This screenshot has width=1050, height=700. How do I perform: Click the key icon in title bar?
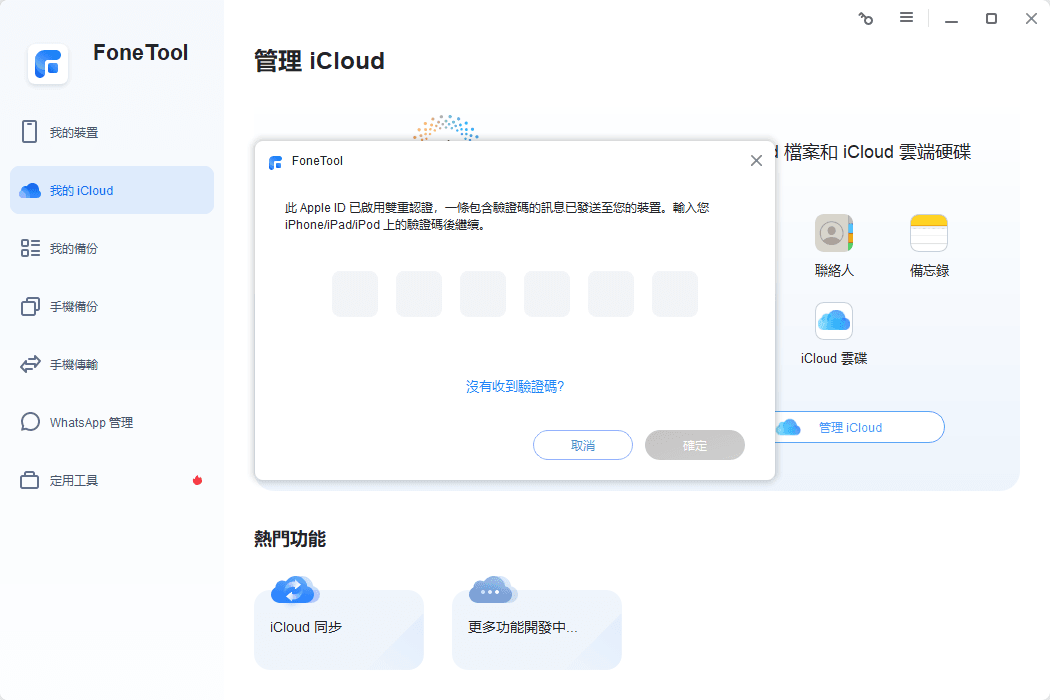[866, 18]
